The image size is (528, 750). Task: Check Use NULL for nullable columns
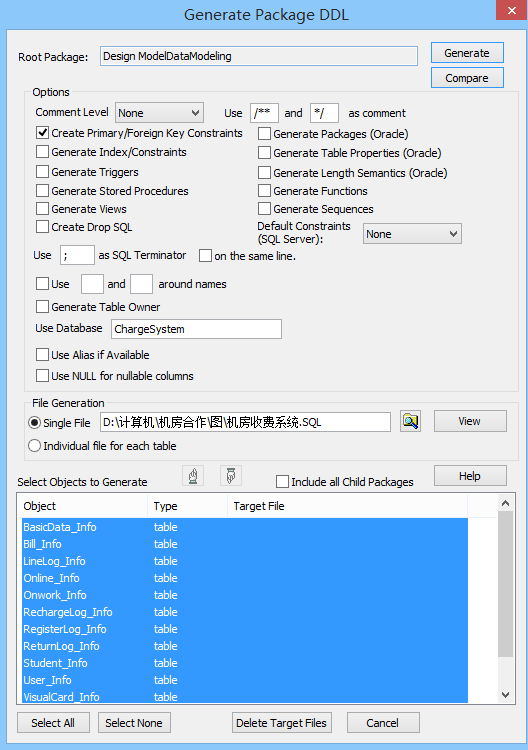(43, 376)
